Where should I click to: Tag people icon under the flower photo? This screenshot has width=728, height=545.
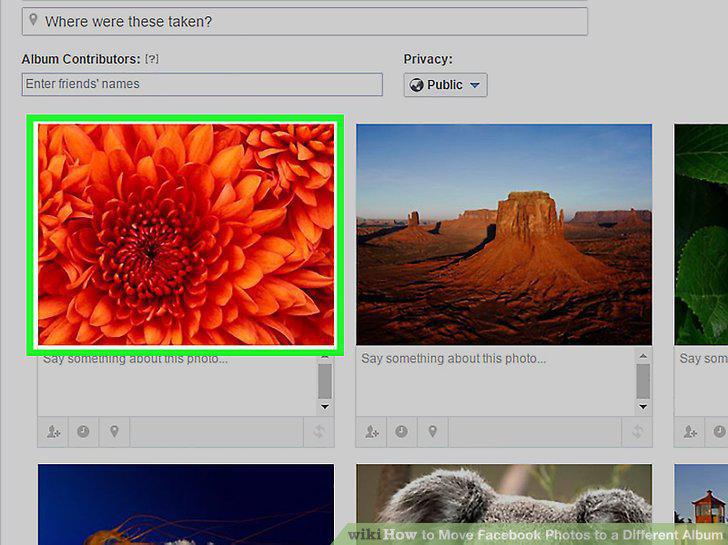point(53,432)
